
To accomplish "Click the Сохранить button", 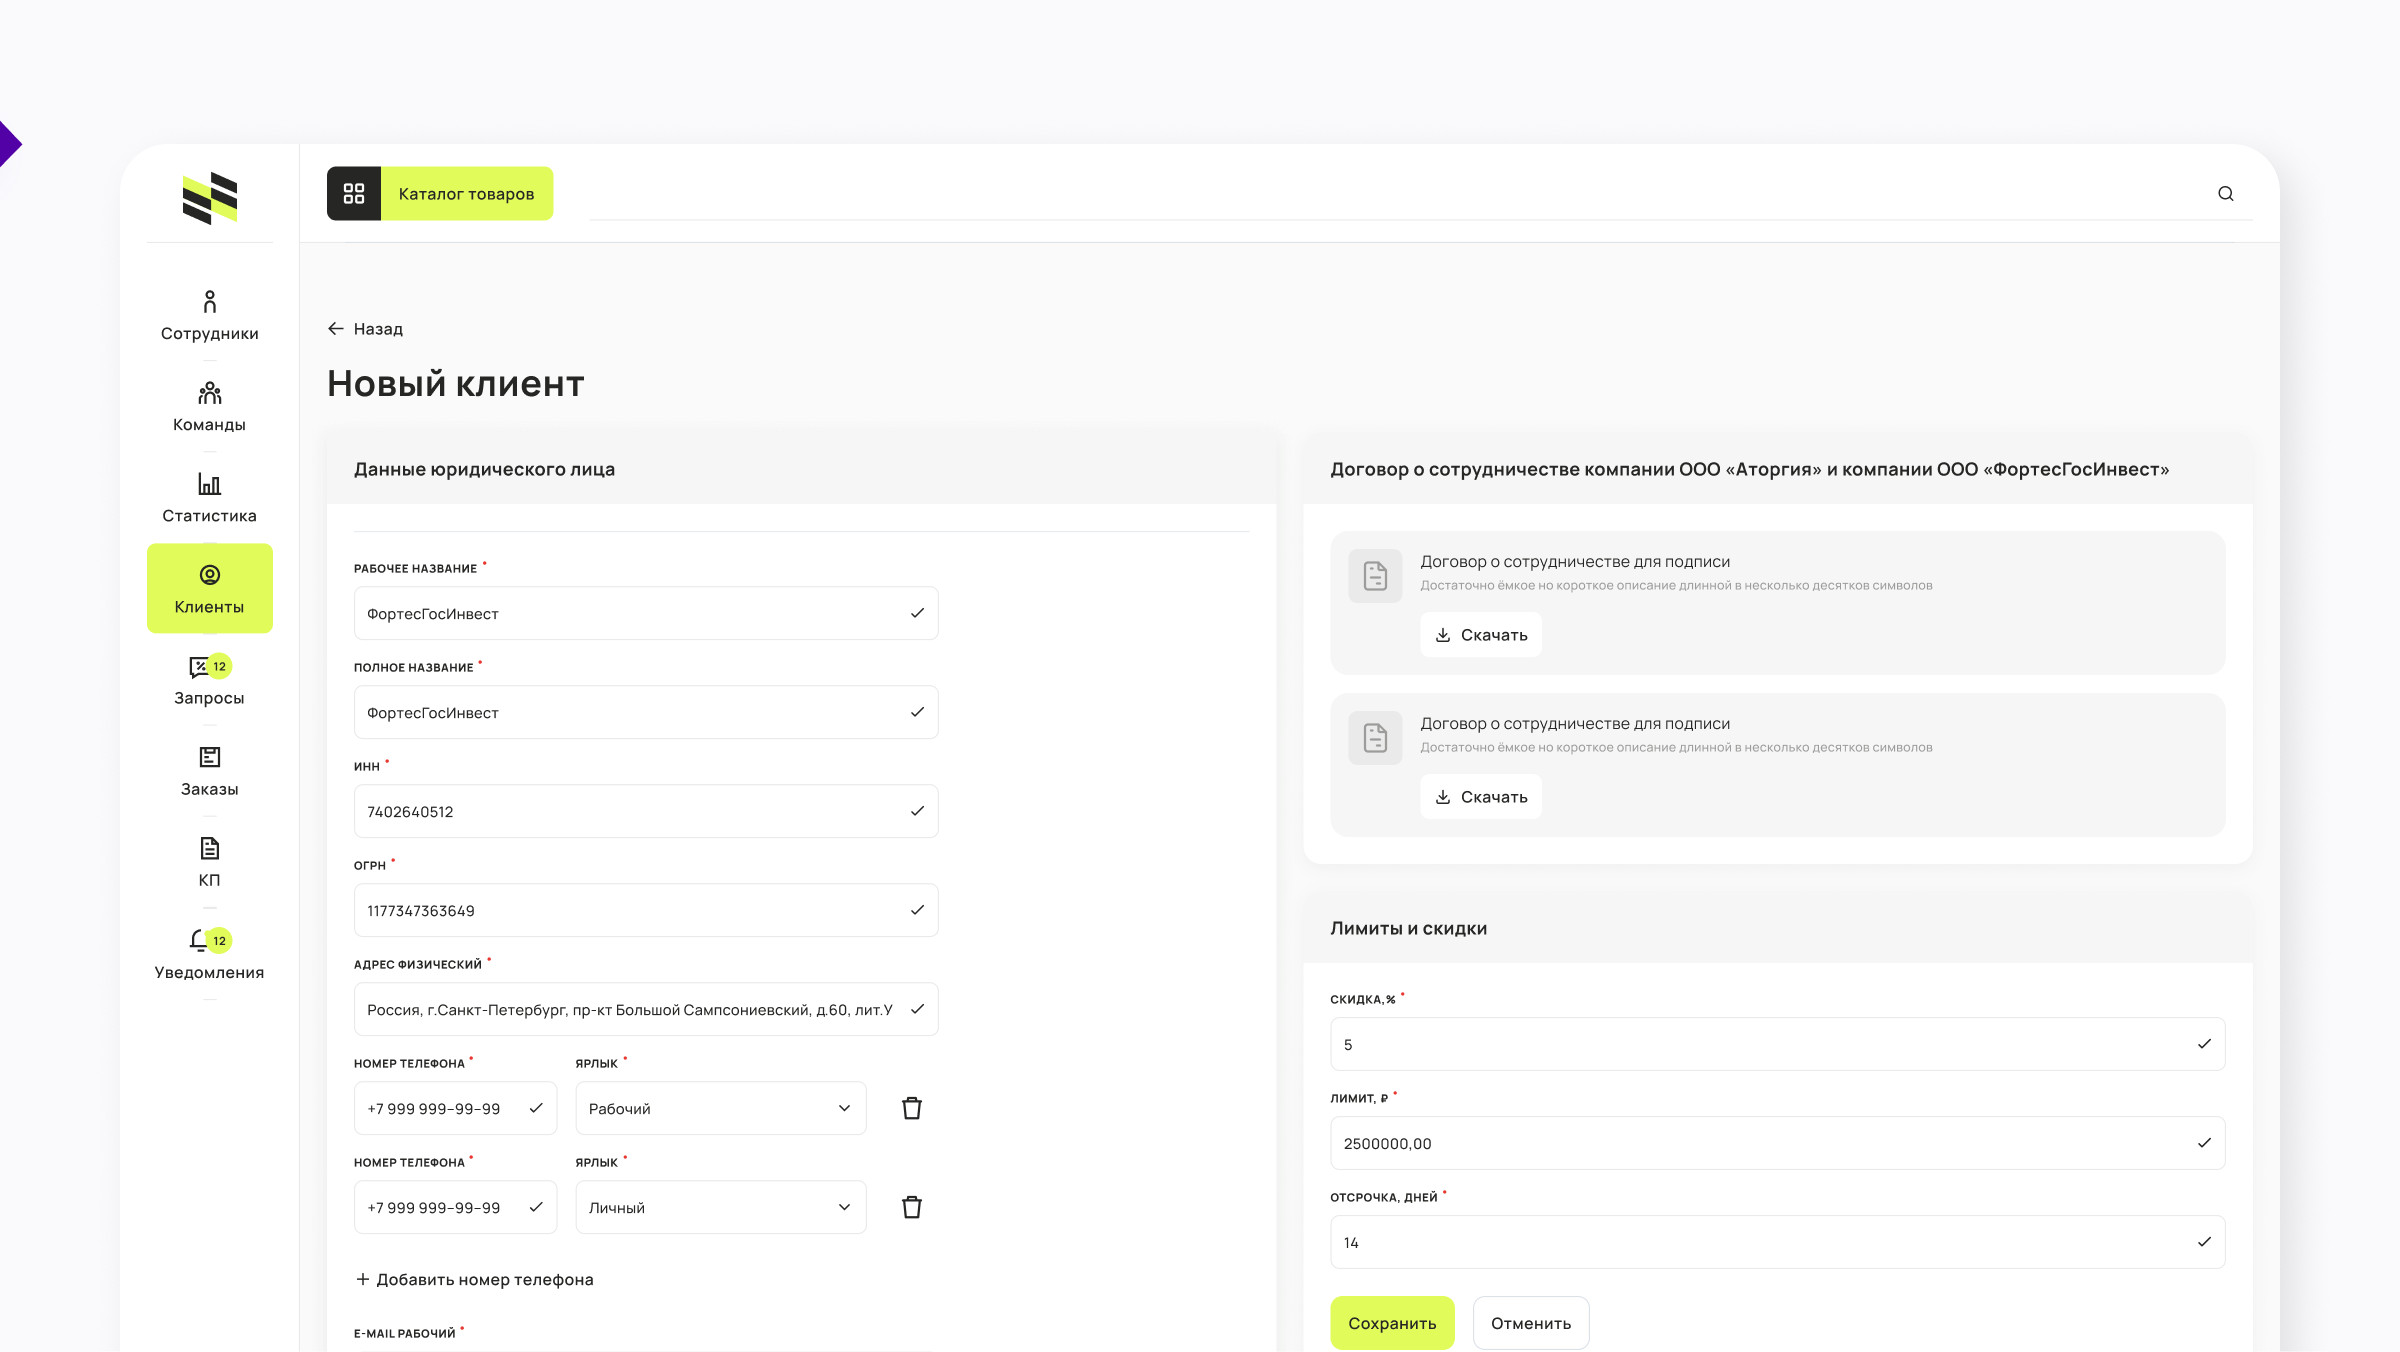I will (1391, 1323).
